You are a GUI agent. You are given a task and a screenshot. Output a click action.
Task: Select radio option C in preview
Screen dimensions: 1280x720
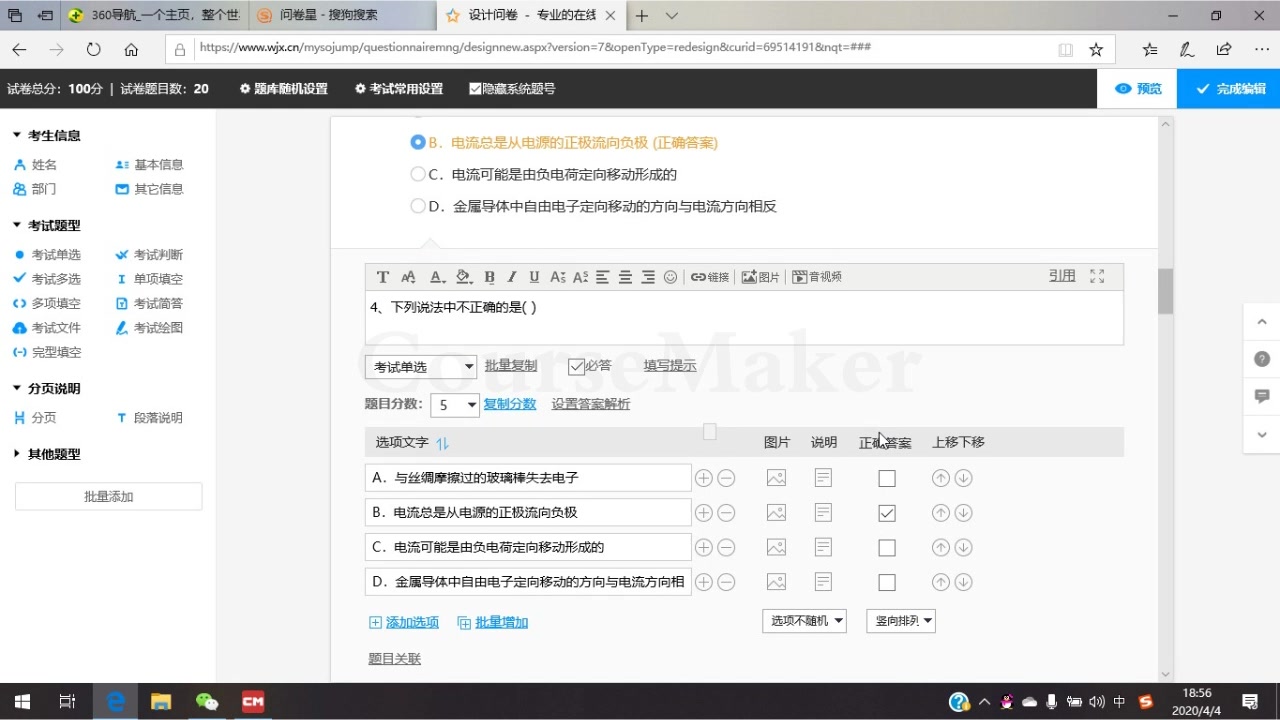[418, 174]
